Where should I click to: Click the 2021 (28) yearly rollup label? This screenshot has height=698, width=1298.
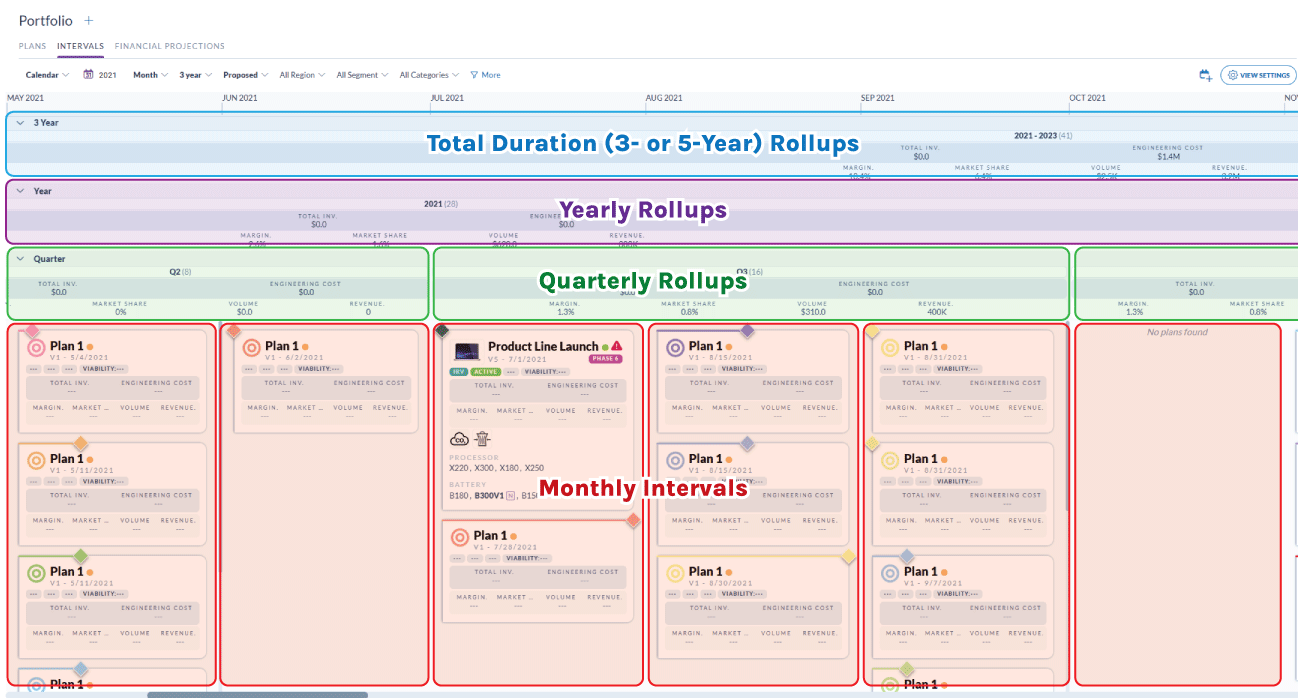[440, 203]
